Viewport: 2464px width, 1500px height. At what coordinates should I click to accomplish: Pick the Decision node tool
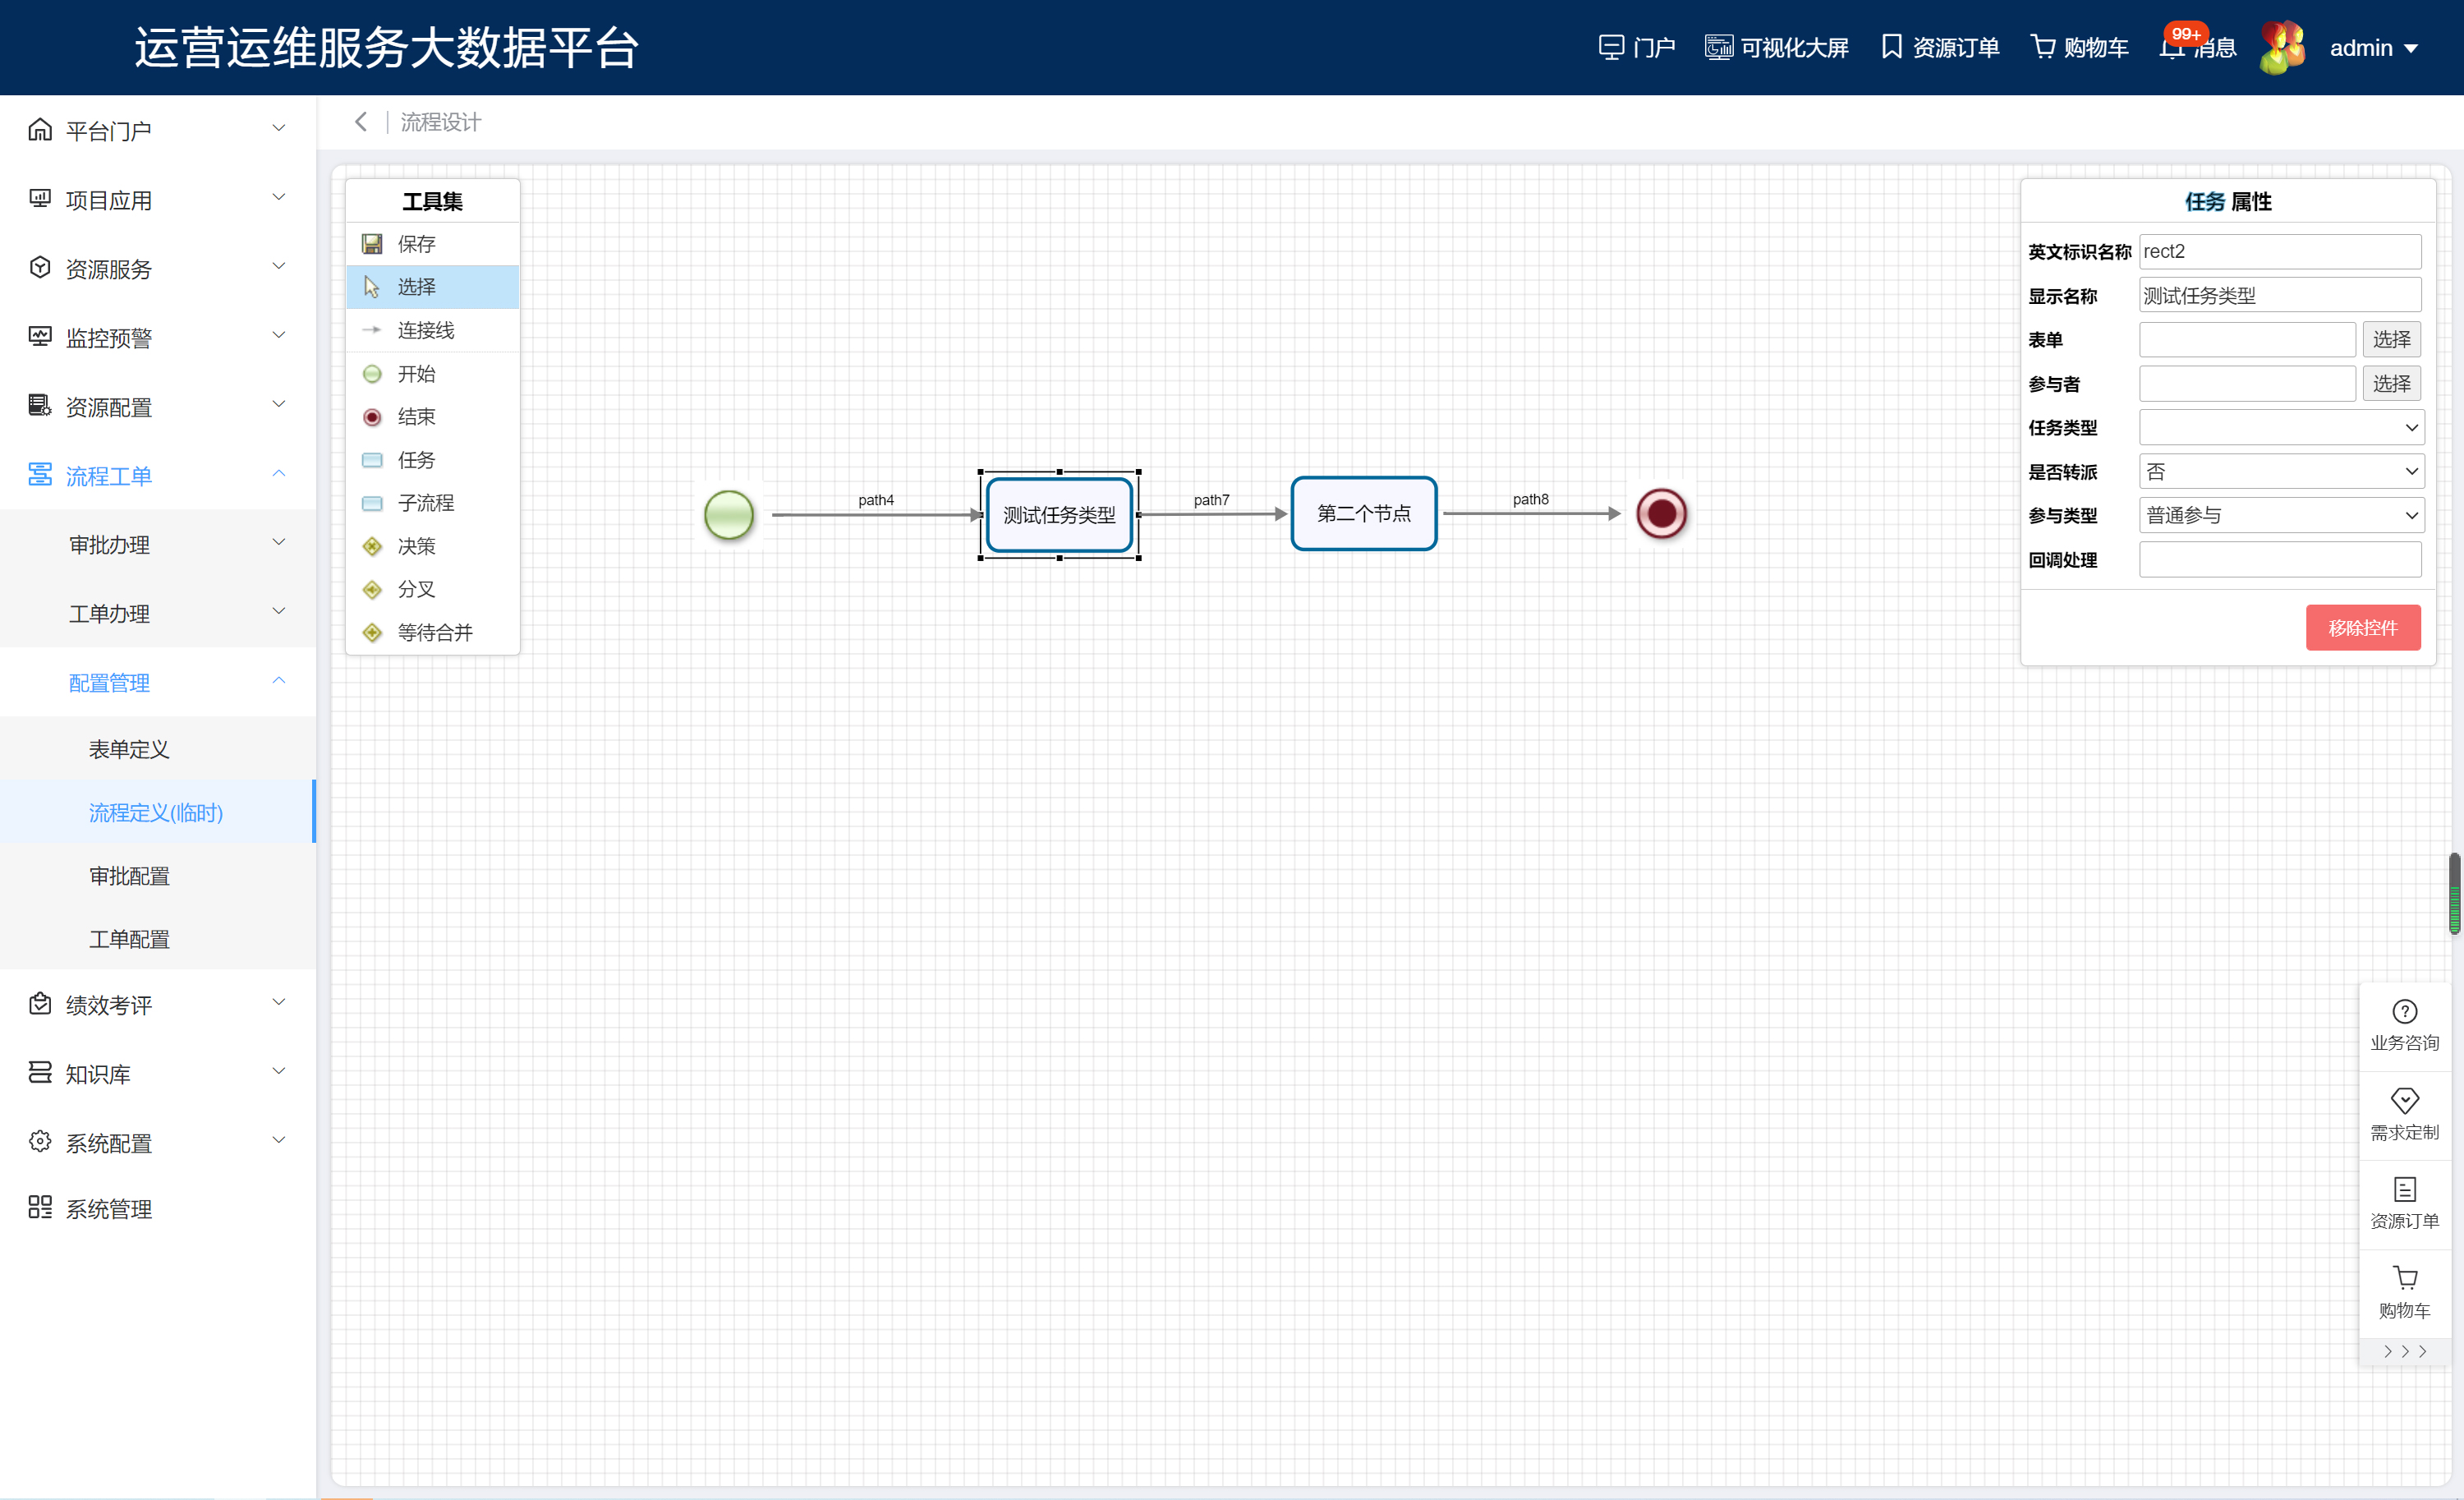(415, 546)
